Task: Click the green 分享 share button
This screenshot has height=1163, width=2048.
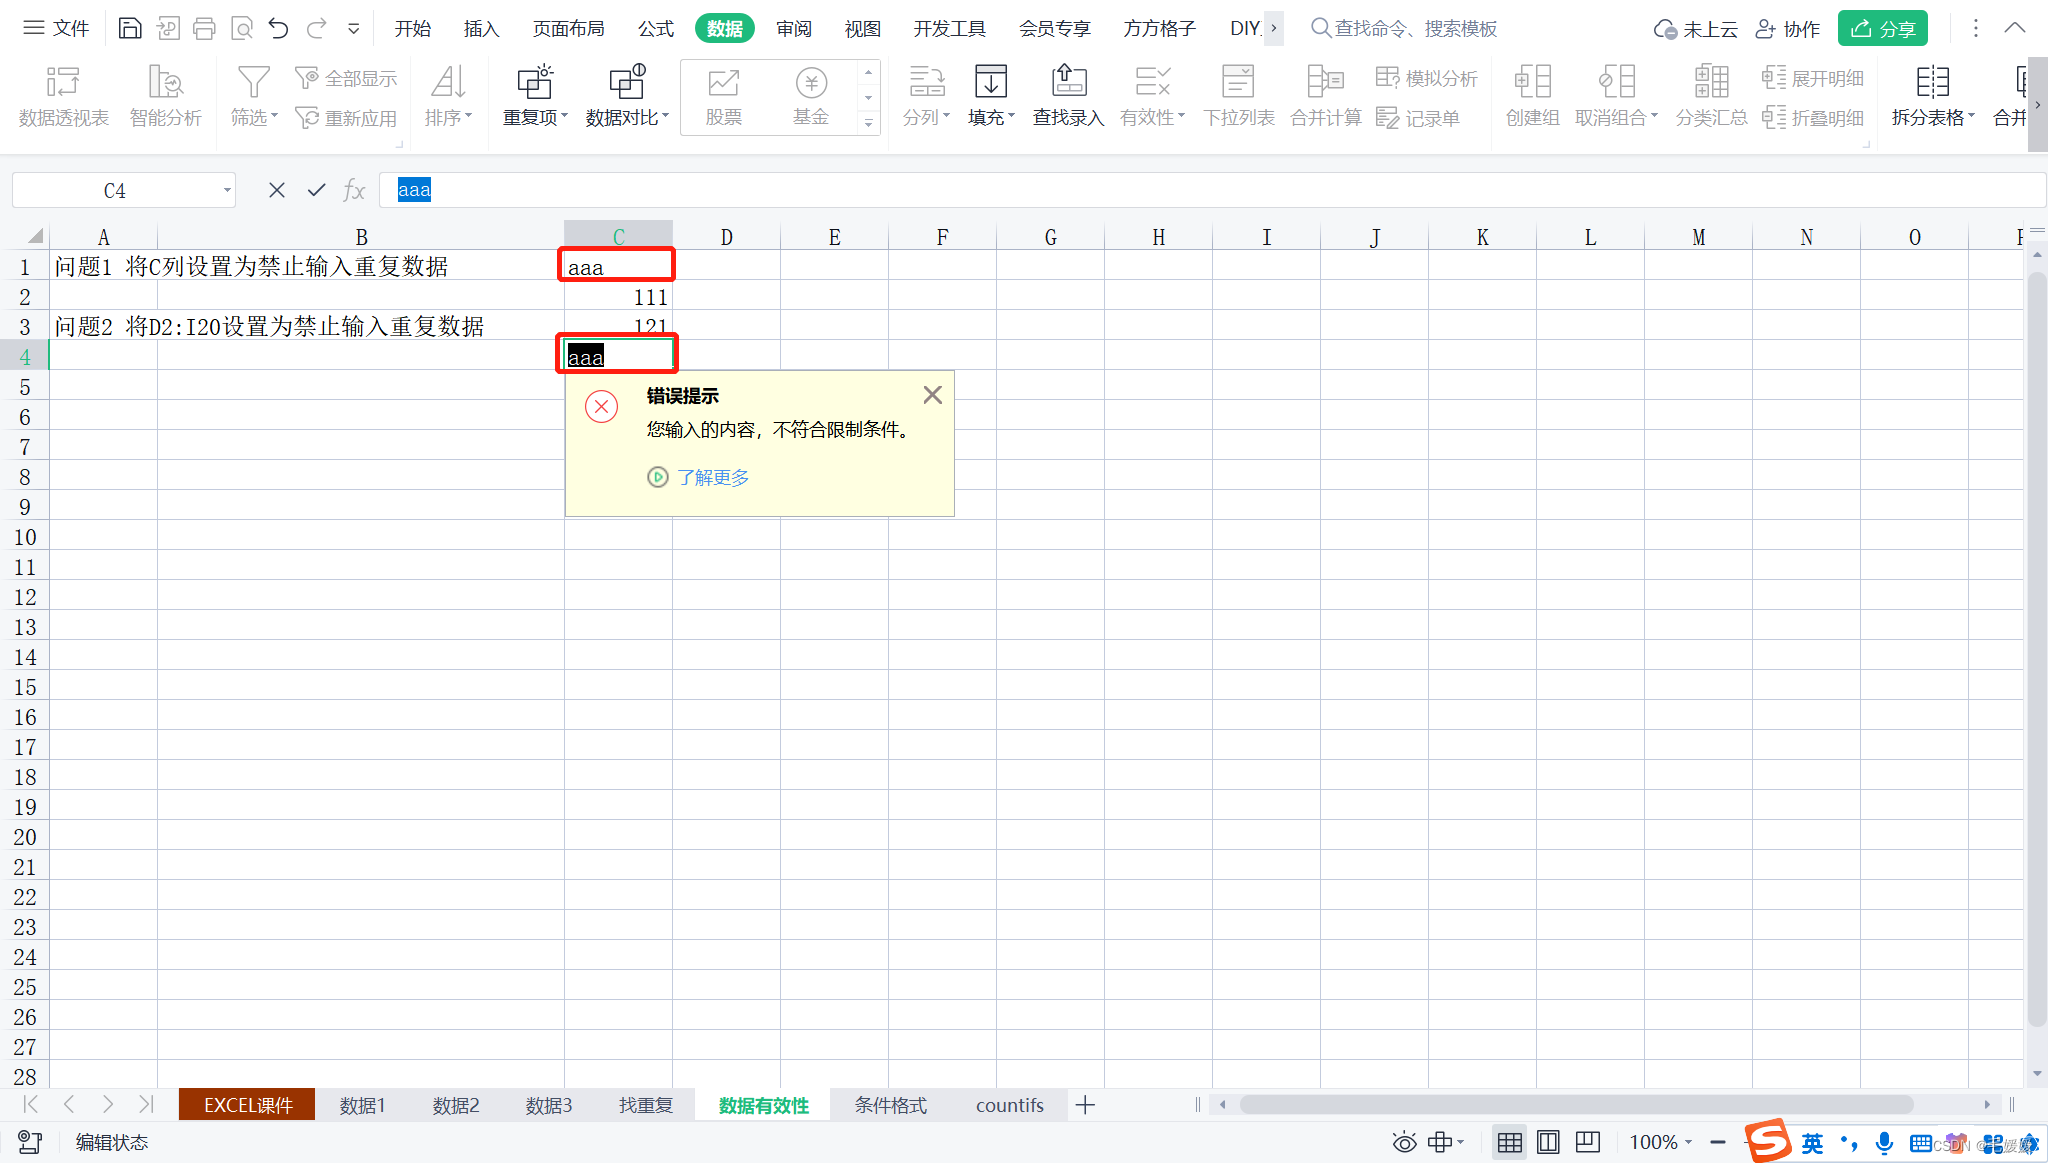Action: coord(1882,28)
